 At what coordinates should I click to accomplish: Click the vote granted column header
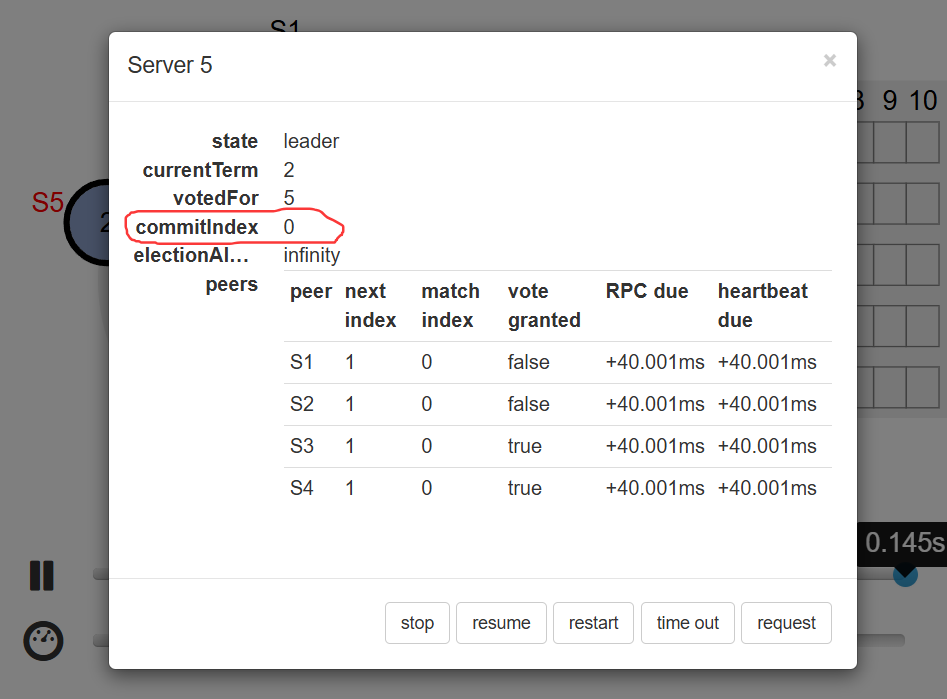tap(544, 306)
